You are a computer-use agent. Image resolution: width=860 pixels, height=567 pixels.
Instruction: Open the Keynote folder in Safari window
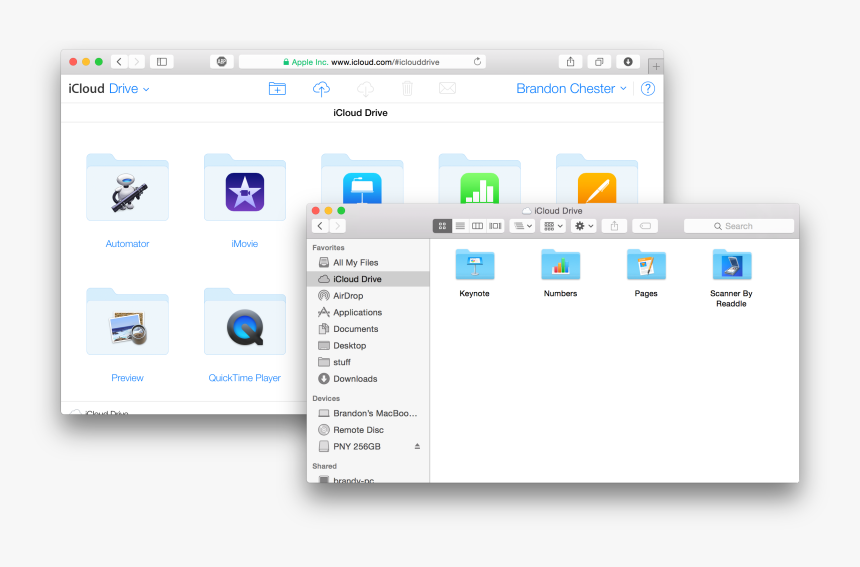click(x=362, y=179)
